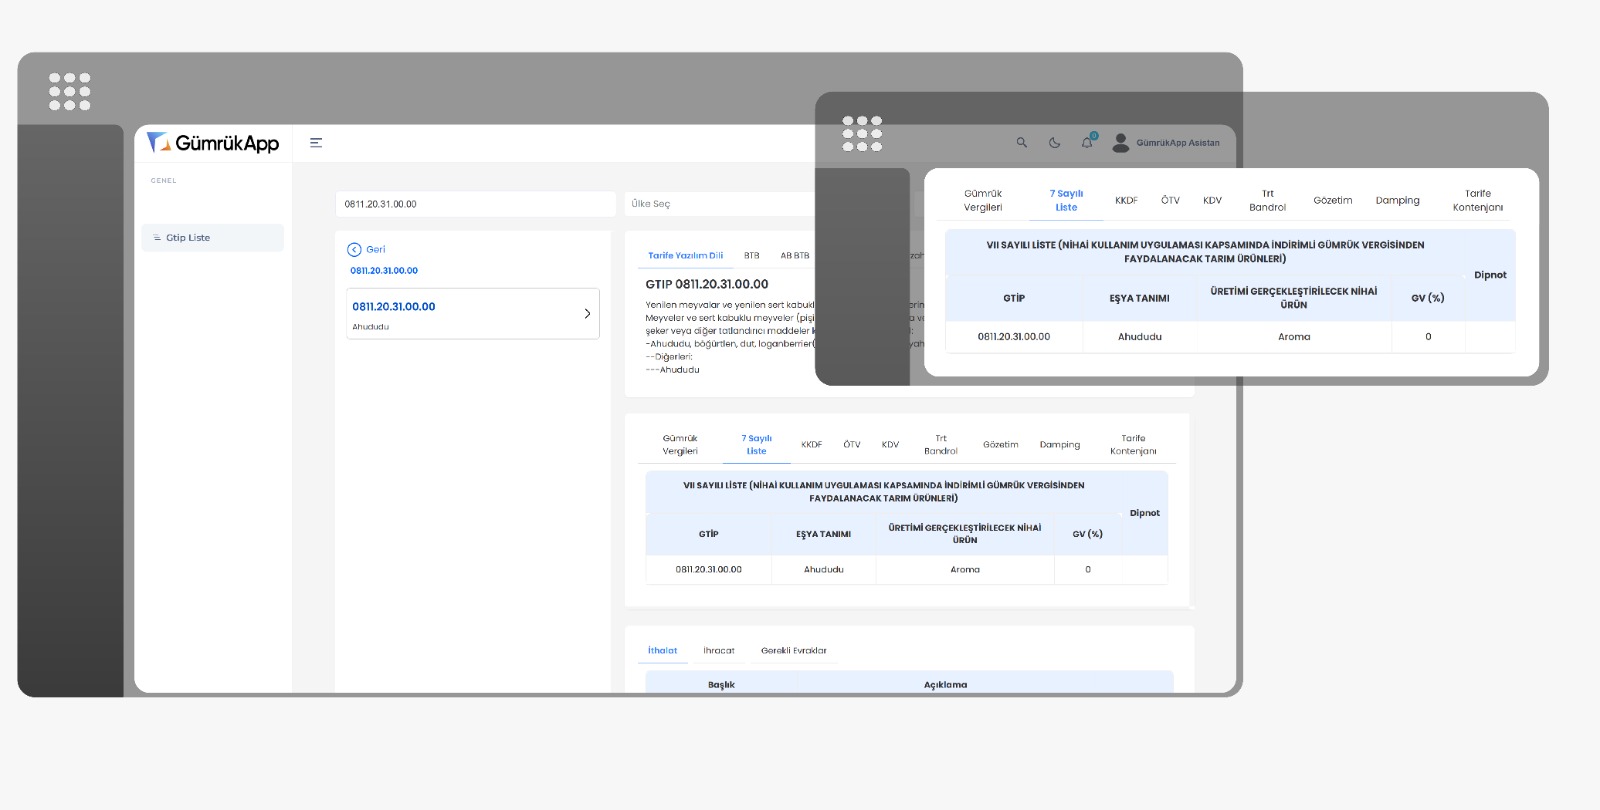The width and height of the screenshot is (1600, 810).
Task: Click the circled back arrow next to Geri
Action: [x=354, y=250]
